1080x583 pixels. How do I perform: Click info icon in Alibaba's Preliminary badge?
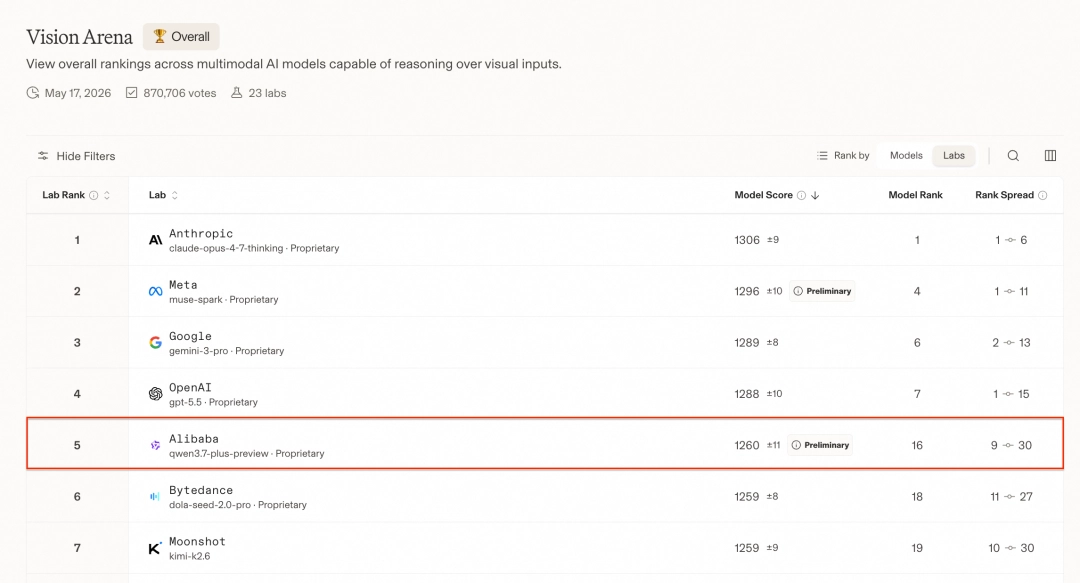point(796,445)
